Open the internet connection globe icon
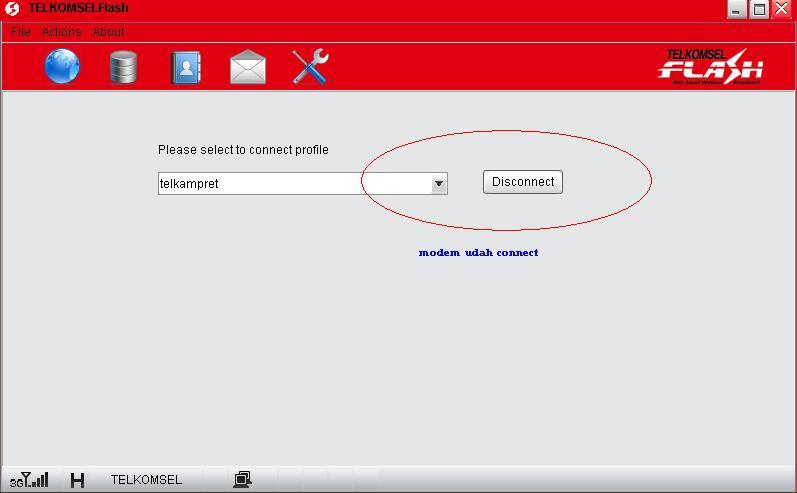This screenshot has width=797, height=493. (x=62, y=66)
